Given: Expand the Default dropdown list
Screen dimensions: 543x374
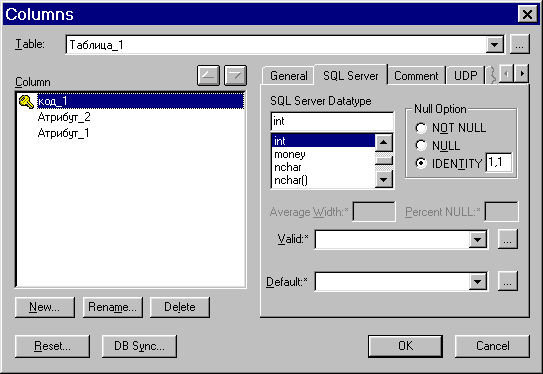Looking at the screenshot, I should (478, 281).
